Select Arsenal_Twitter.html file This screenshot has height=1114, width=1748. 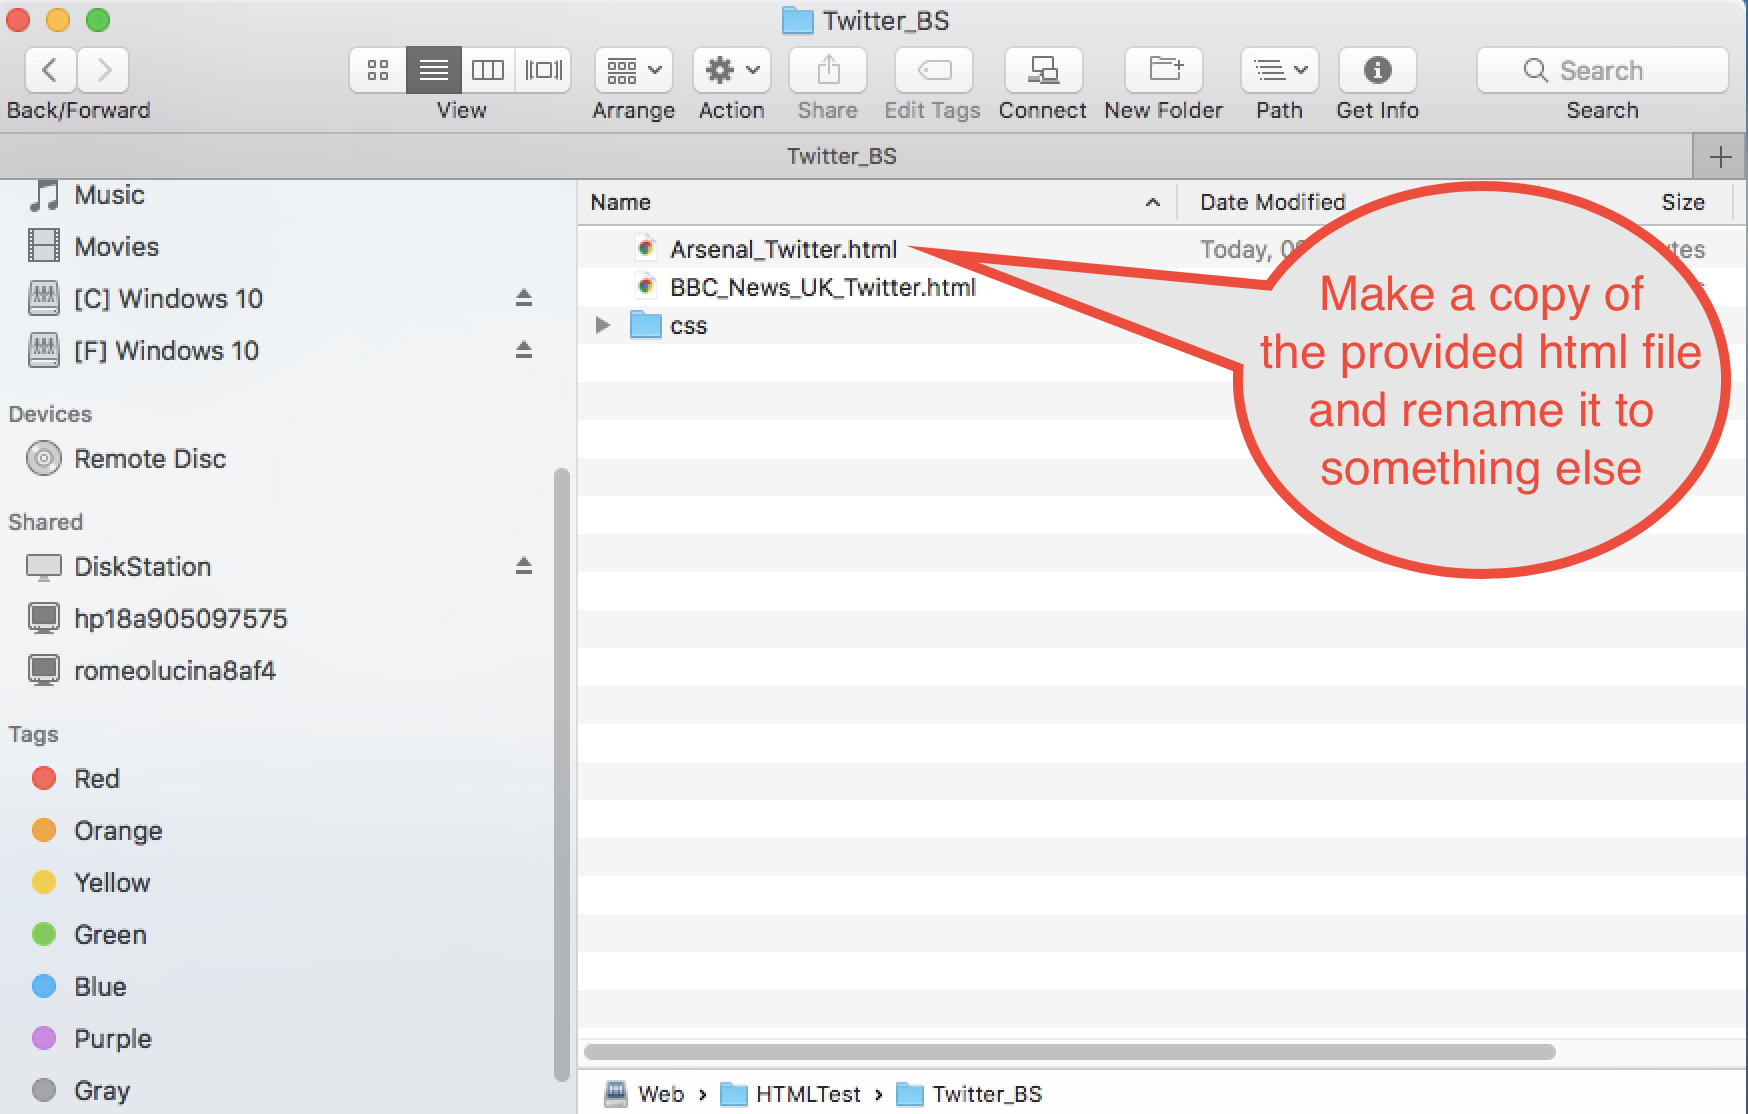[x=783, y=249]
